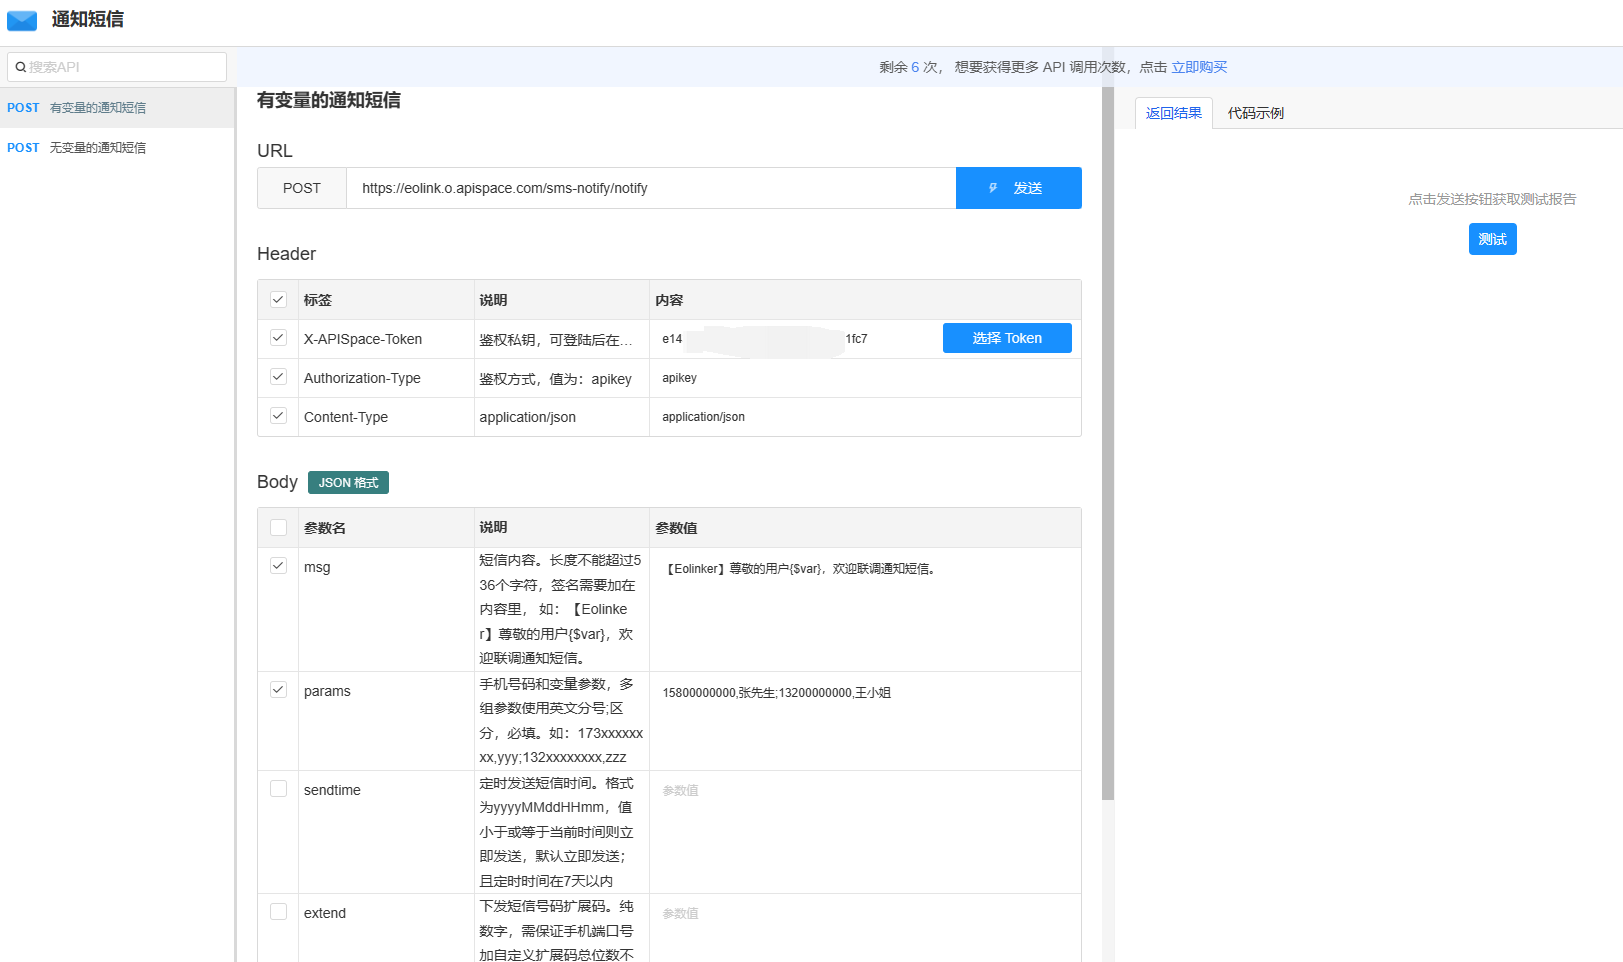1623x962 pixels.
Task: Click the msg parameter name
Action: point(317,567)
